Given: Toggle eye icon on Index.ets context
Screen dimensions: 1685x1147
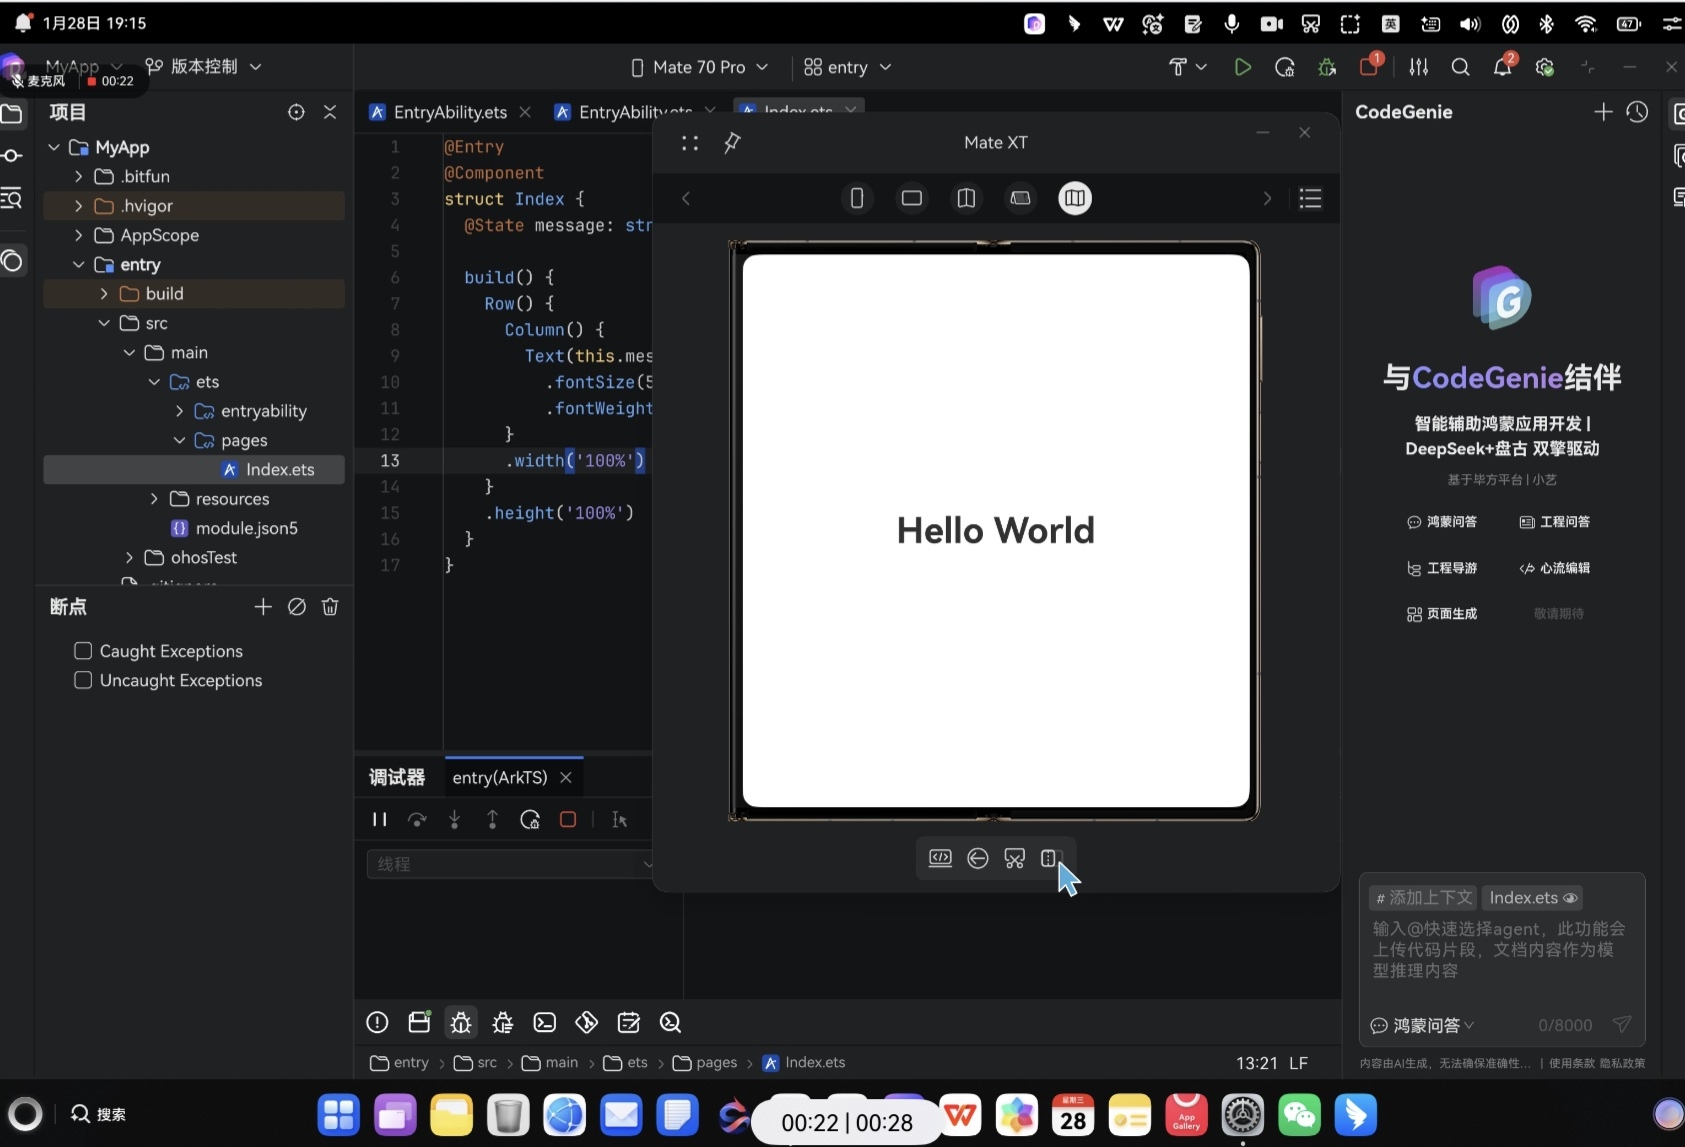Looking at the screenshot, I should (1570, 898).
